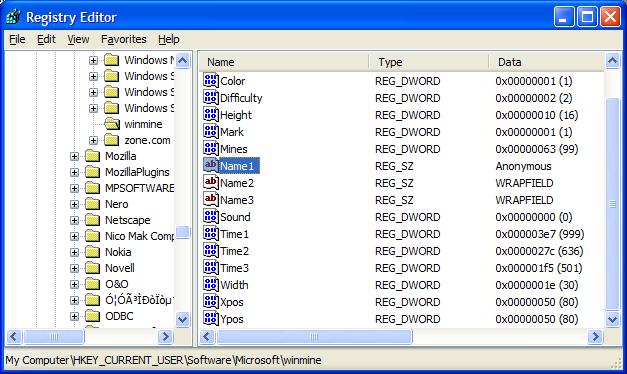
Task: Click the Novell folder icon
Action: (93, 268)
